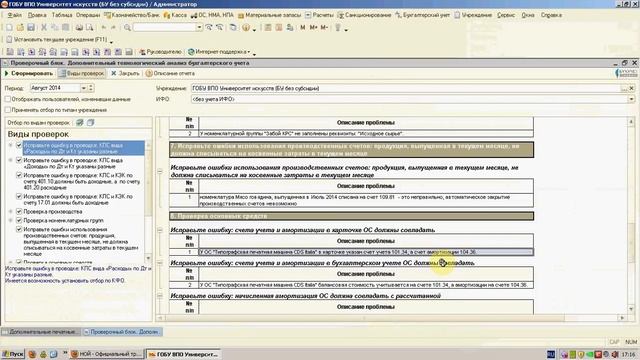Toggle Отображать пользователей, изменивших данные
Image resolution: width=640 pixels, height=360 pixels.
pyautogui.click(x=8, y=99)
